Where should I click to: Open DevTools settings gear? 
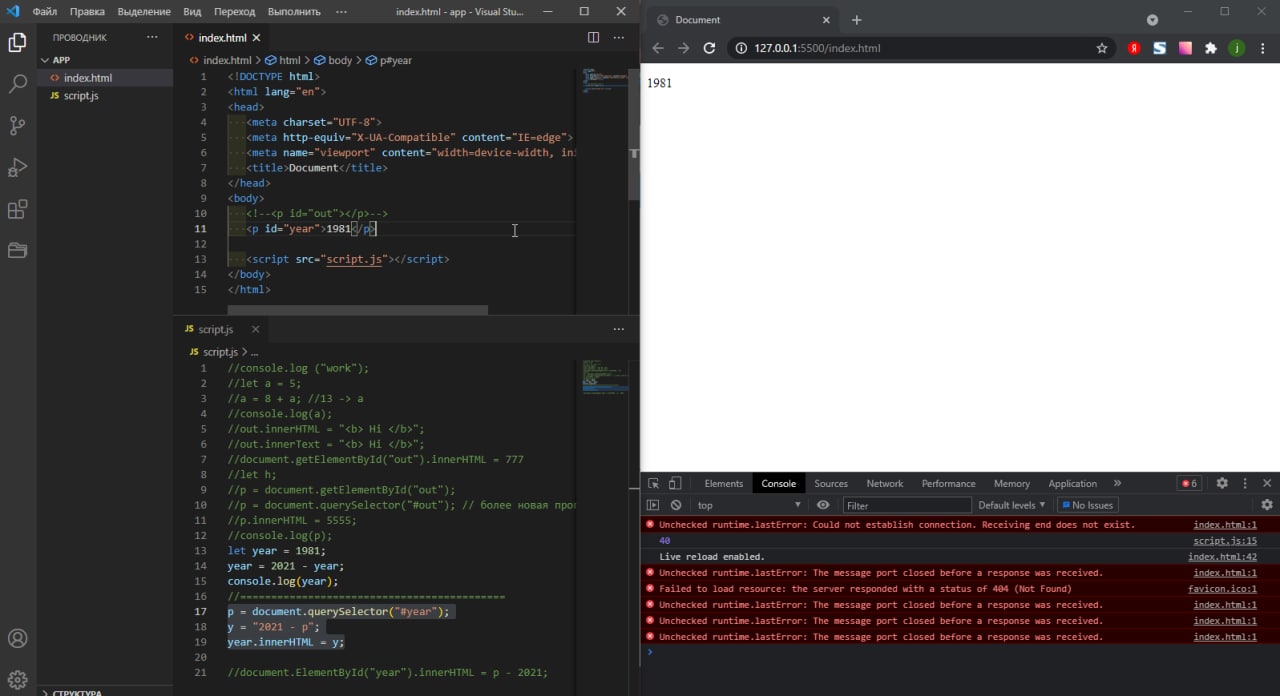pos(1222,483)
